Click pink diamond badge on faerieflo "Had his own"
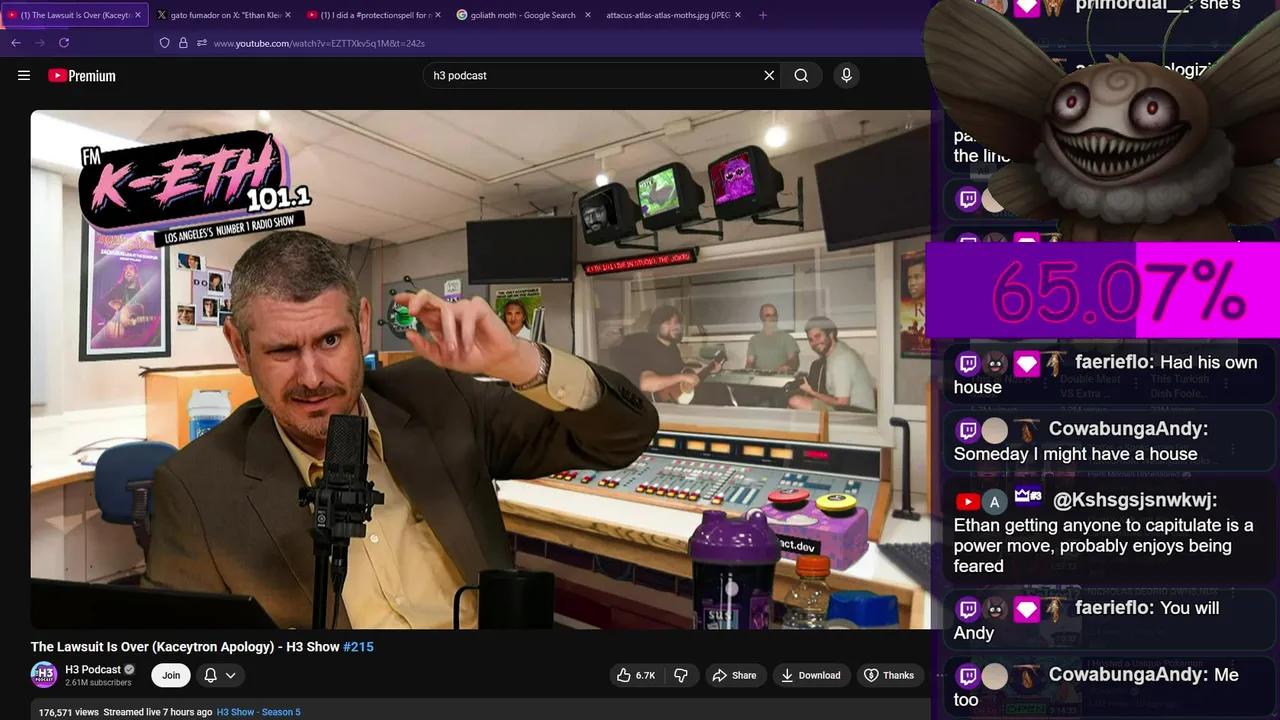Screen dimensions: 1280x720 1026,364
